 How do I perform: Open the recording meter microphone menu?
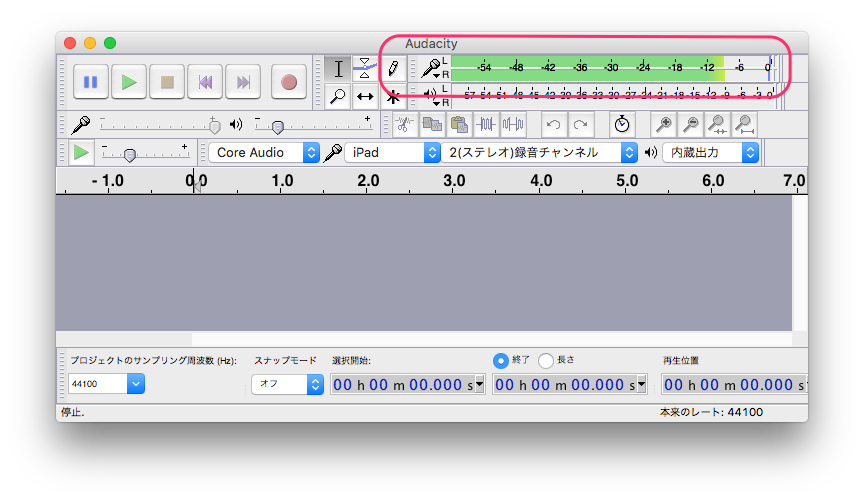coord(431,68)
